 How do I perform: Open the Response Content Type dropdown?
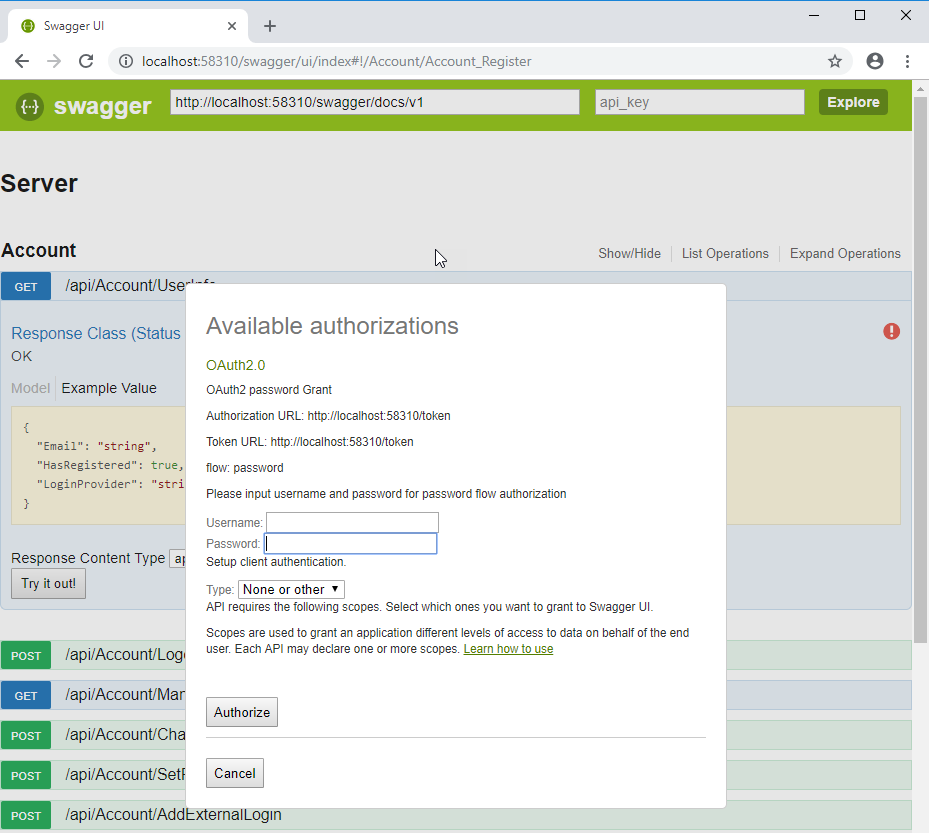180,558
